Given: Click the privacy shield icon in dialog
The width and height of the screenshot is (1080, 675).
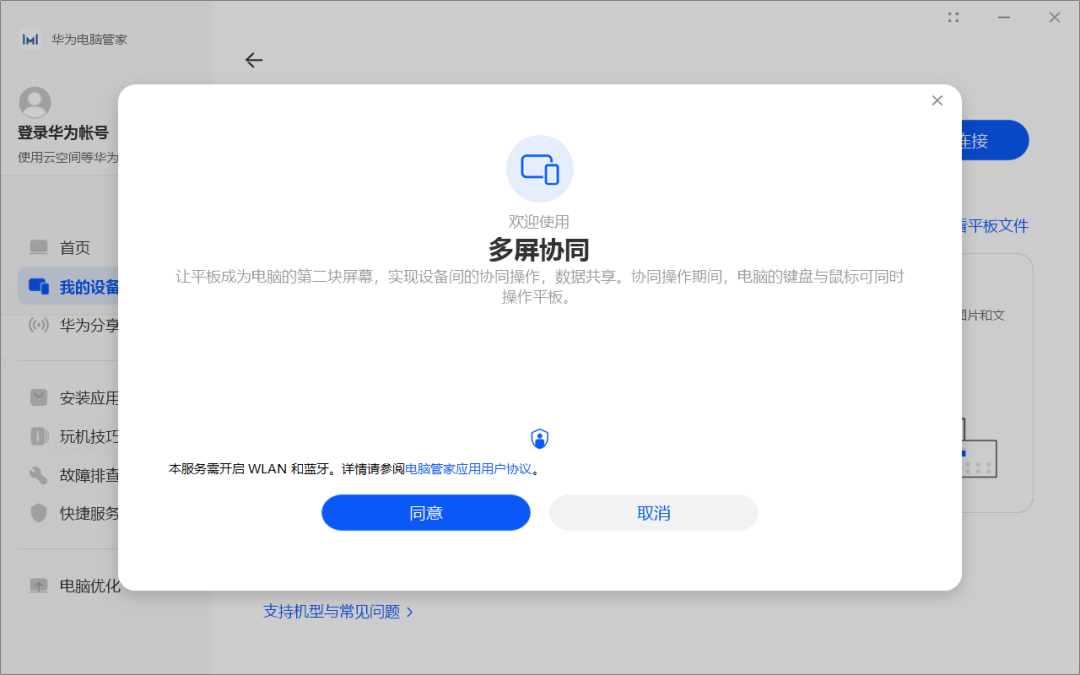Looking at the screenshot, I should coord(539,439).
